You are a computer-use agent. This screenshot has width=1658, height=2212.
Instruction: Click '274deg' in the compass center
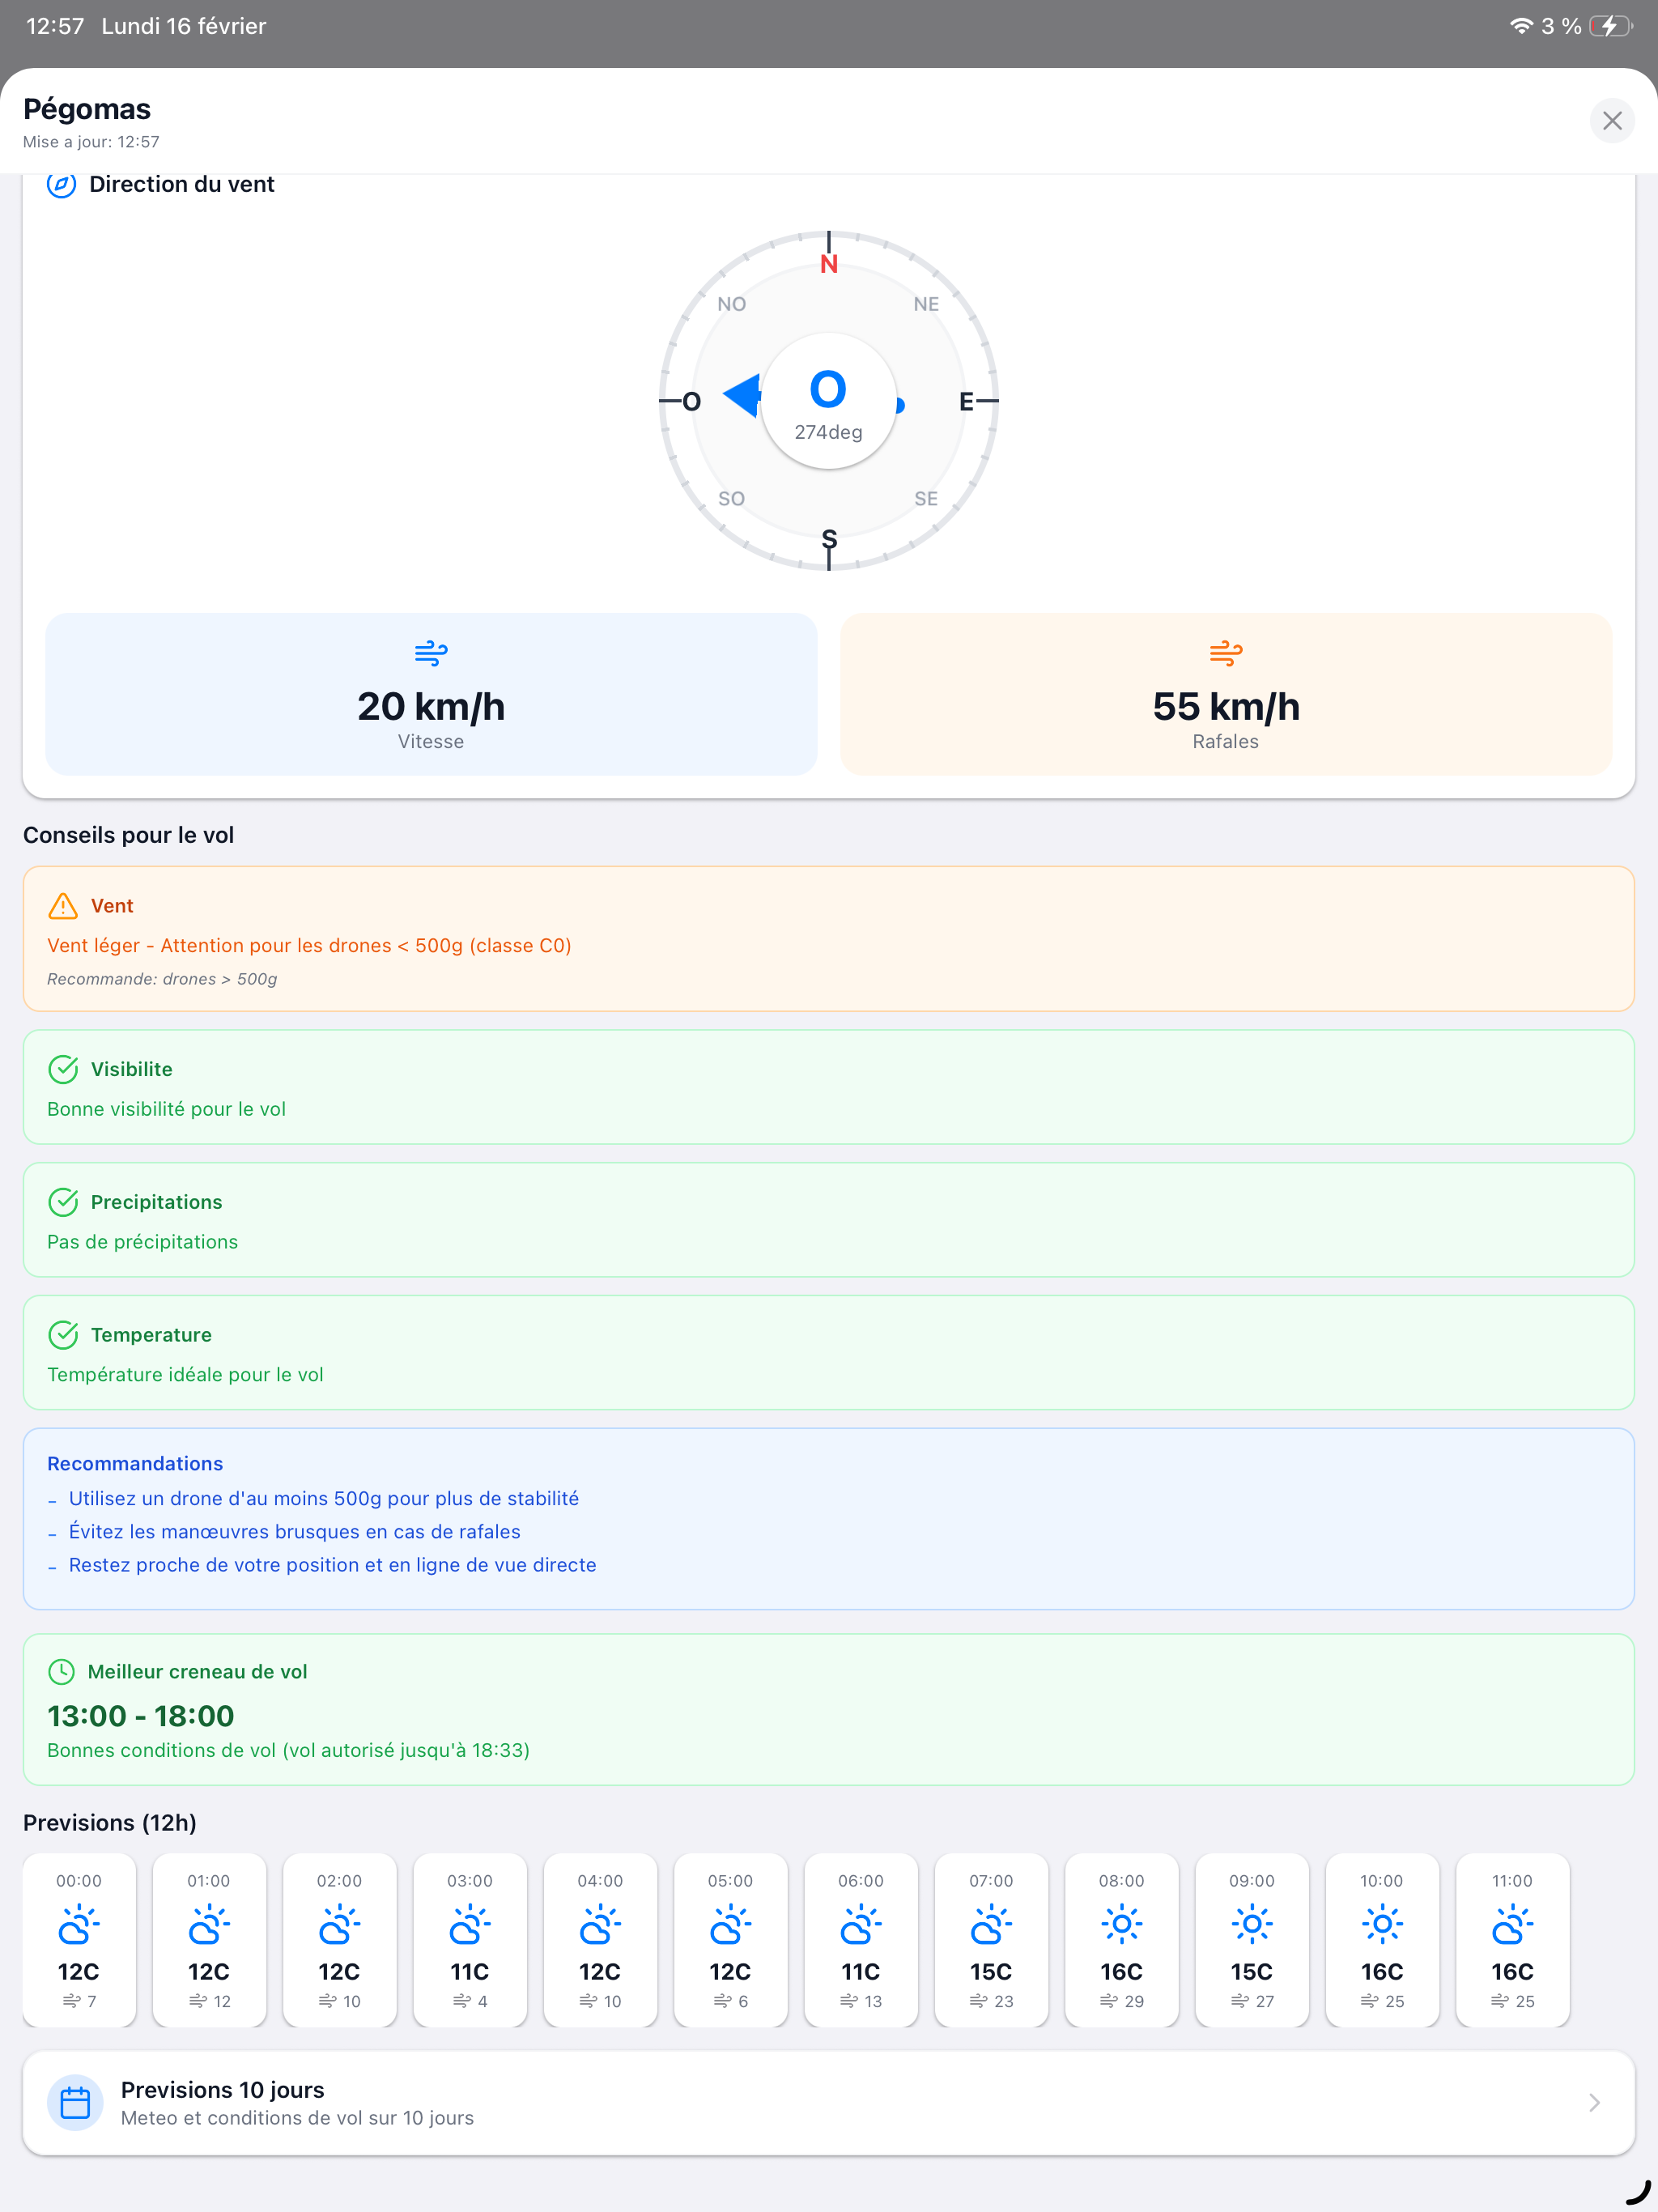tap(828, 432)
